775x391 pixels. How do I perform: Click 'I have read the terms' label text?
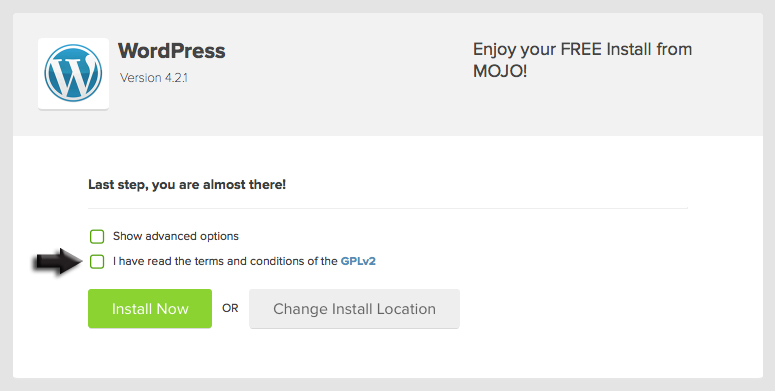225,261
